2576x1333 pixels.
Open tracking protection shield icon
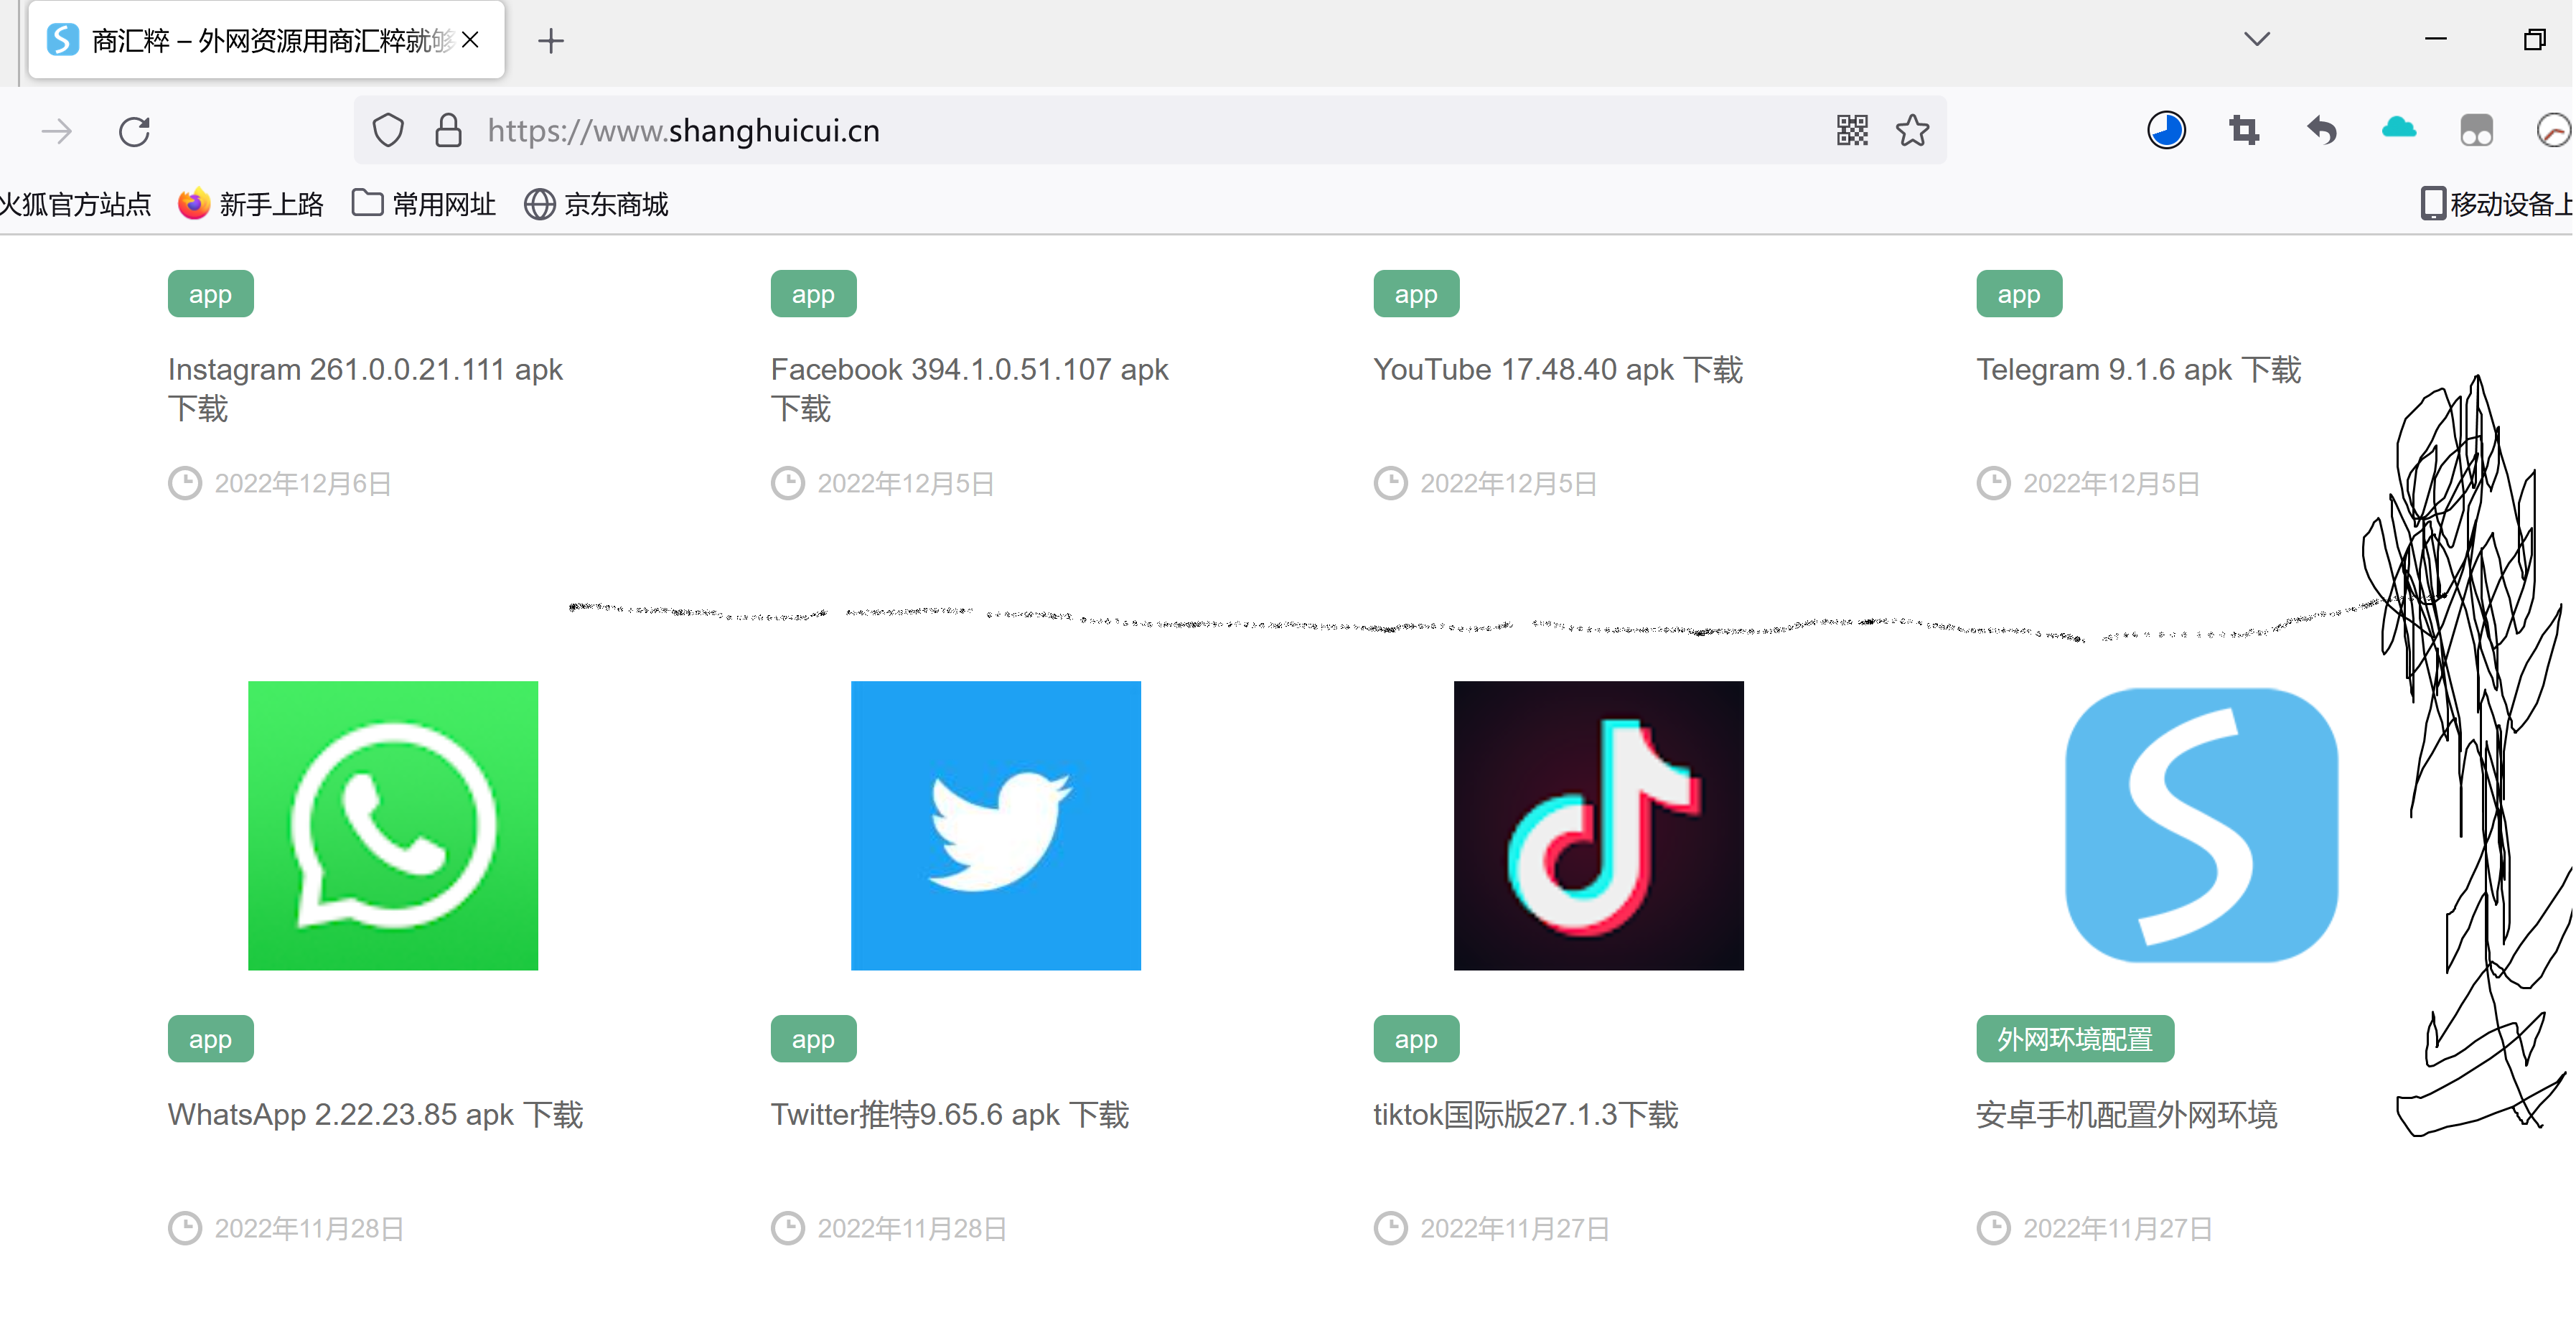[x=388, y=131]
